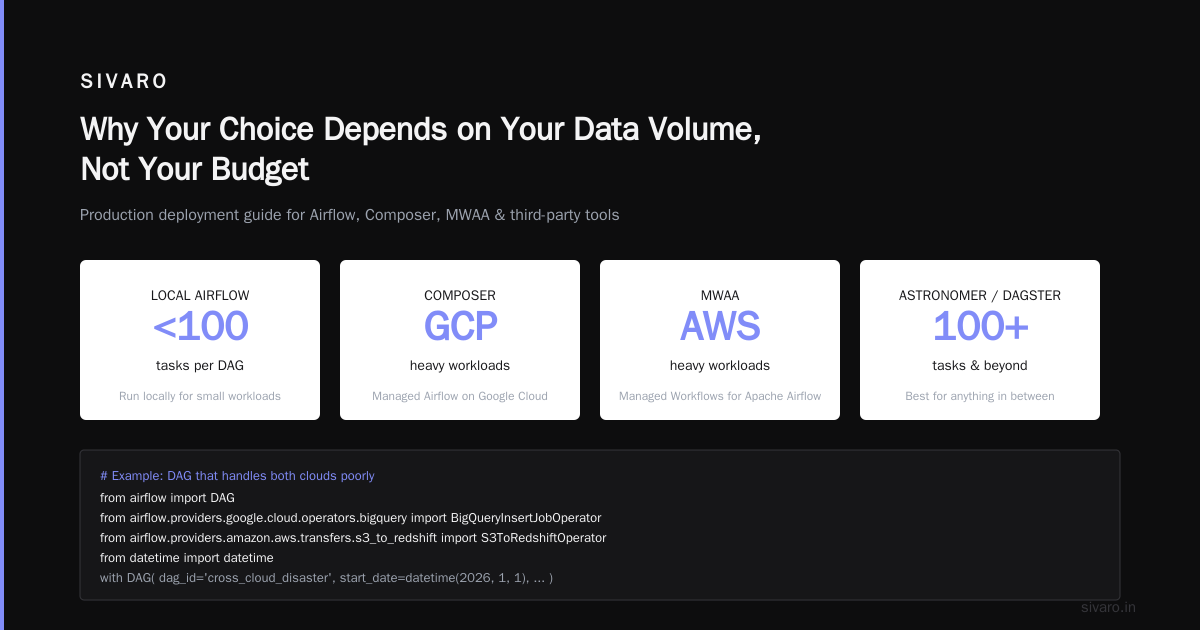
Task: Click 'Run locally for small workloads' caption
Action: coord(200,396)
